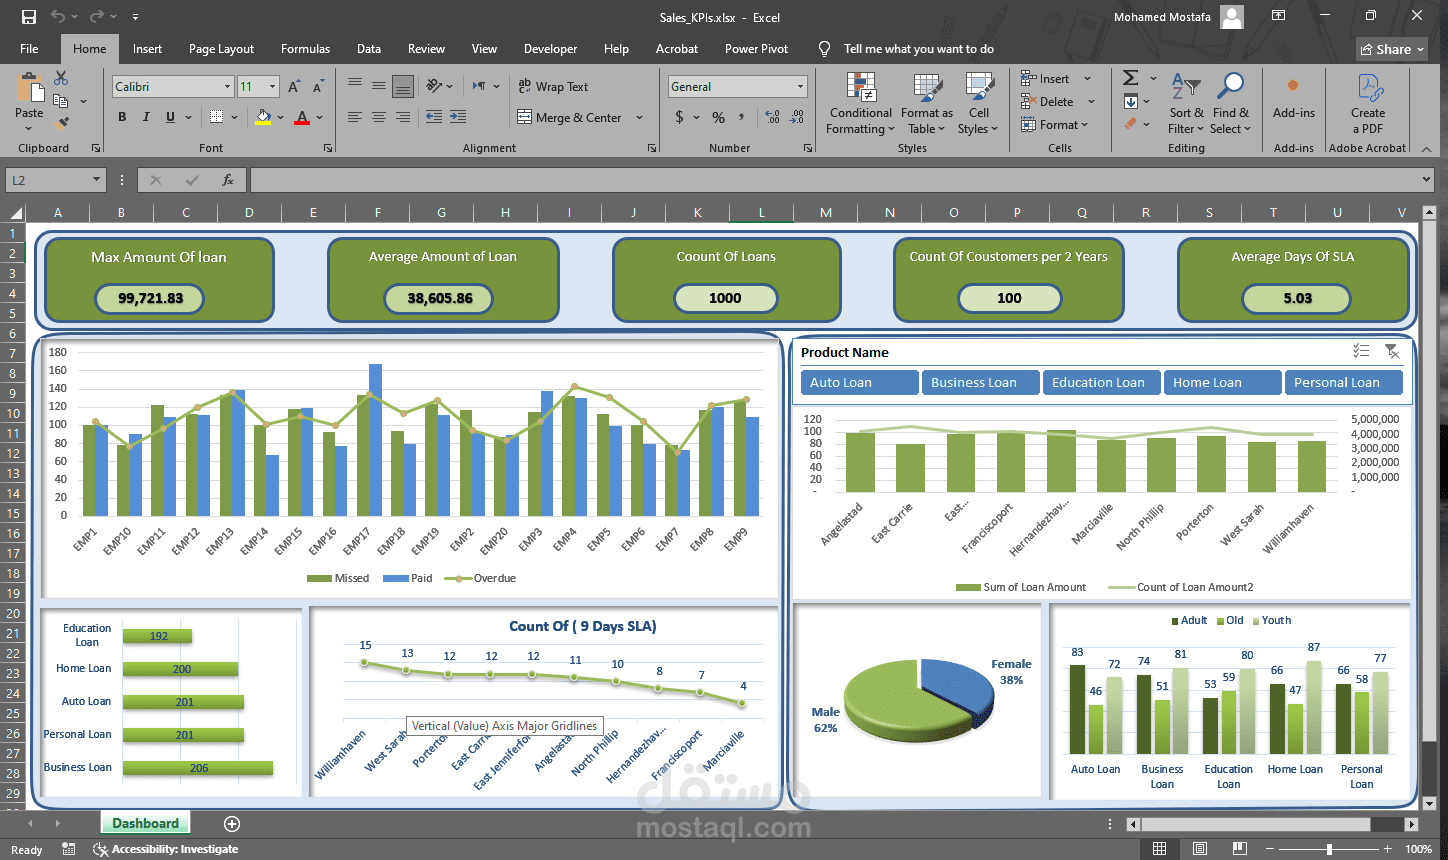The height and width of the screenshot is (860, 1448).
Task: Click the formula bar input field
Action: [833, 180]
